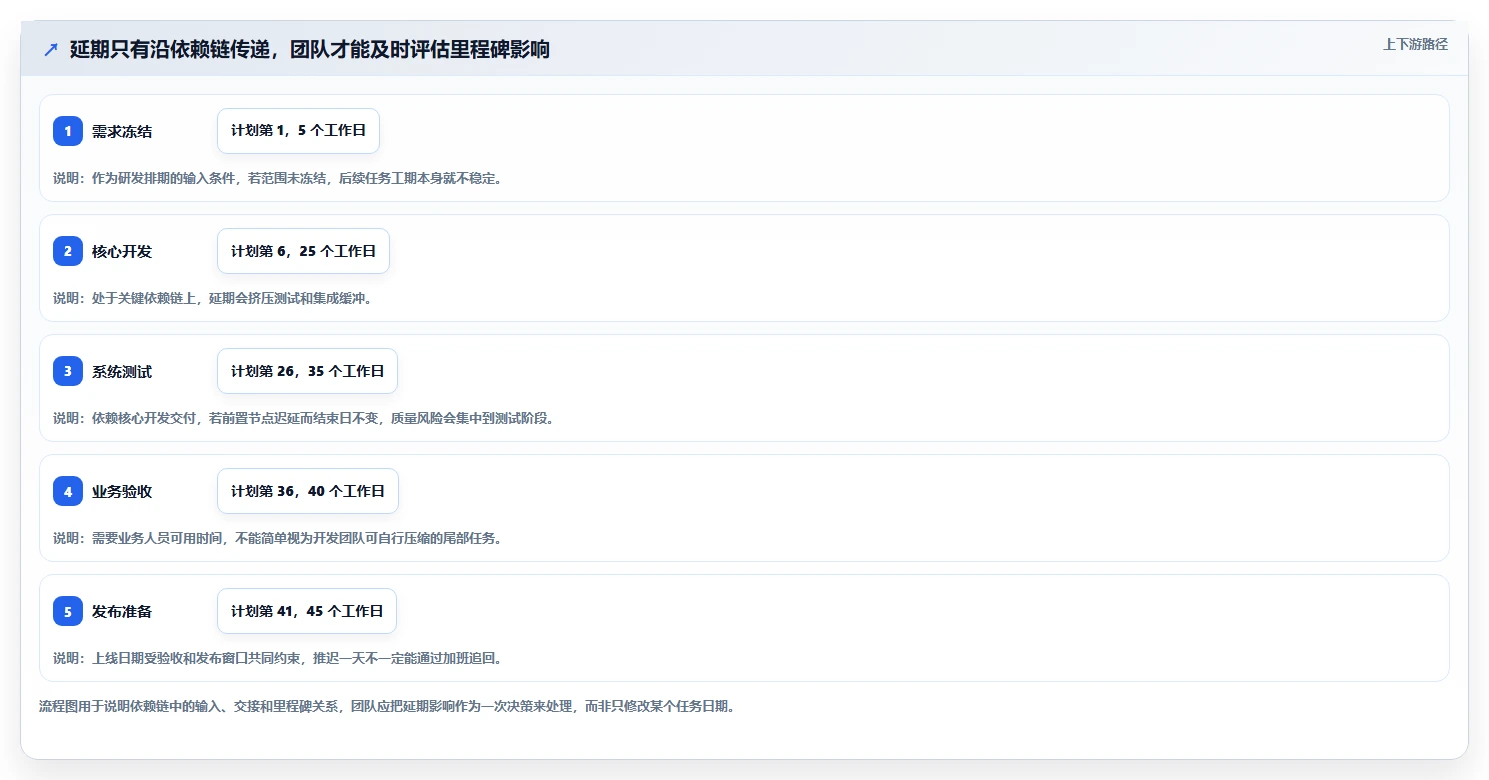
Task: Click the 上下游路径 label in the header
Action: click(x=1415, y=44)
